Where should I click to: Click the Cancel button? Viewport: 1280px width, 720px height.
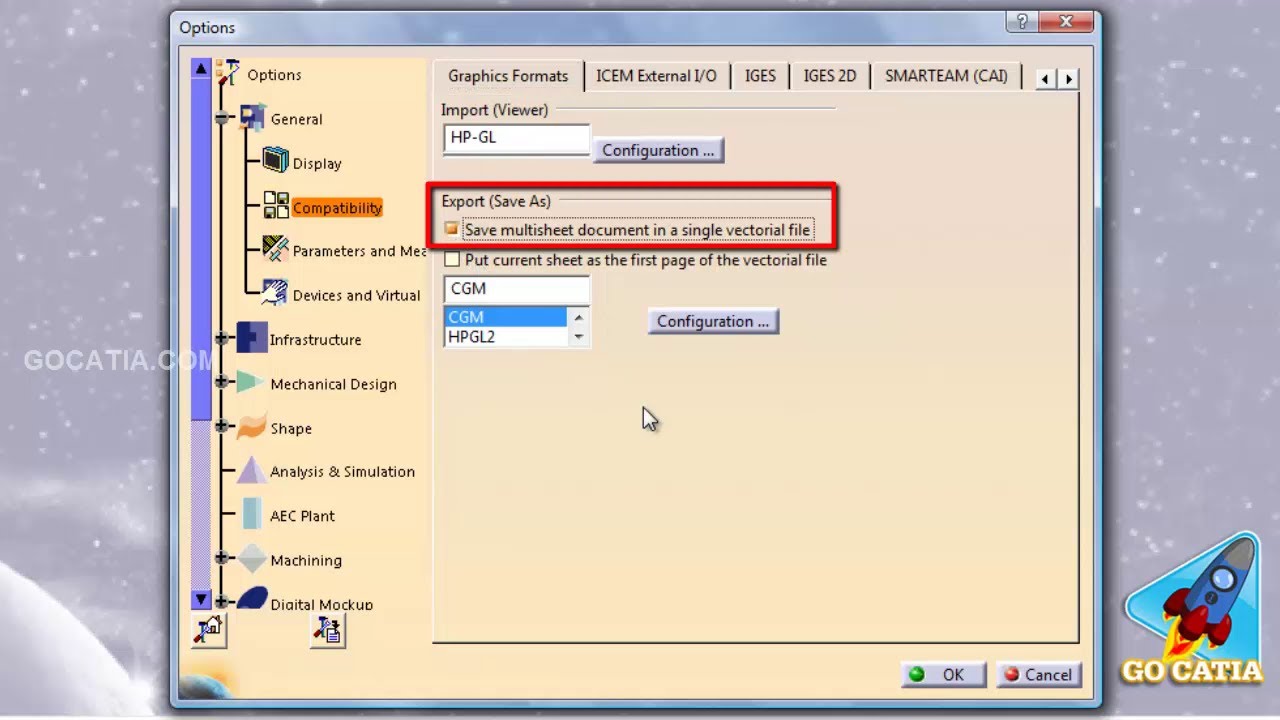1038,675
